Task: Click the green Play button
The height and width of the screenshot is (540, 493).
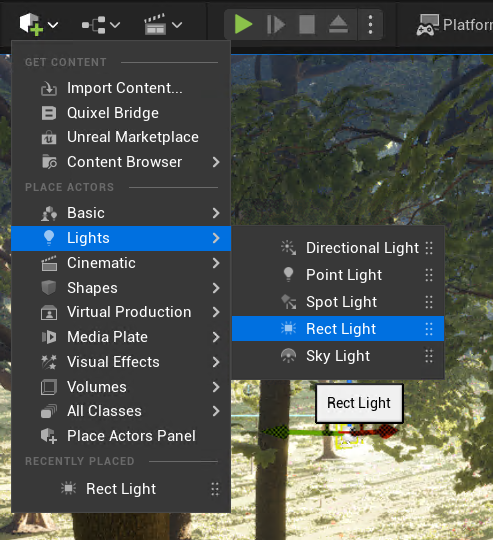Action: click(x=243, y=24)
